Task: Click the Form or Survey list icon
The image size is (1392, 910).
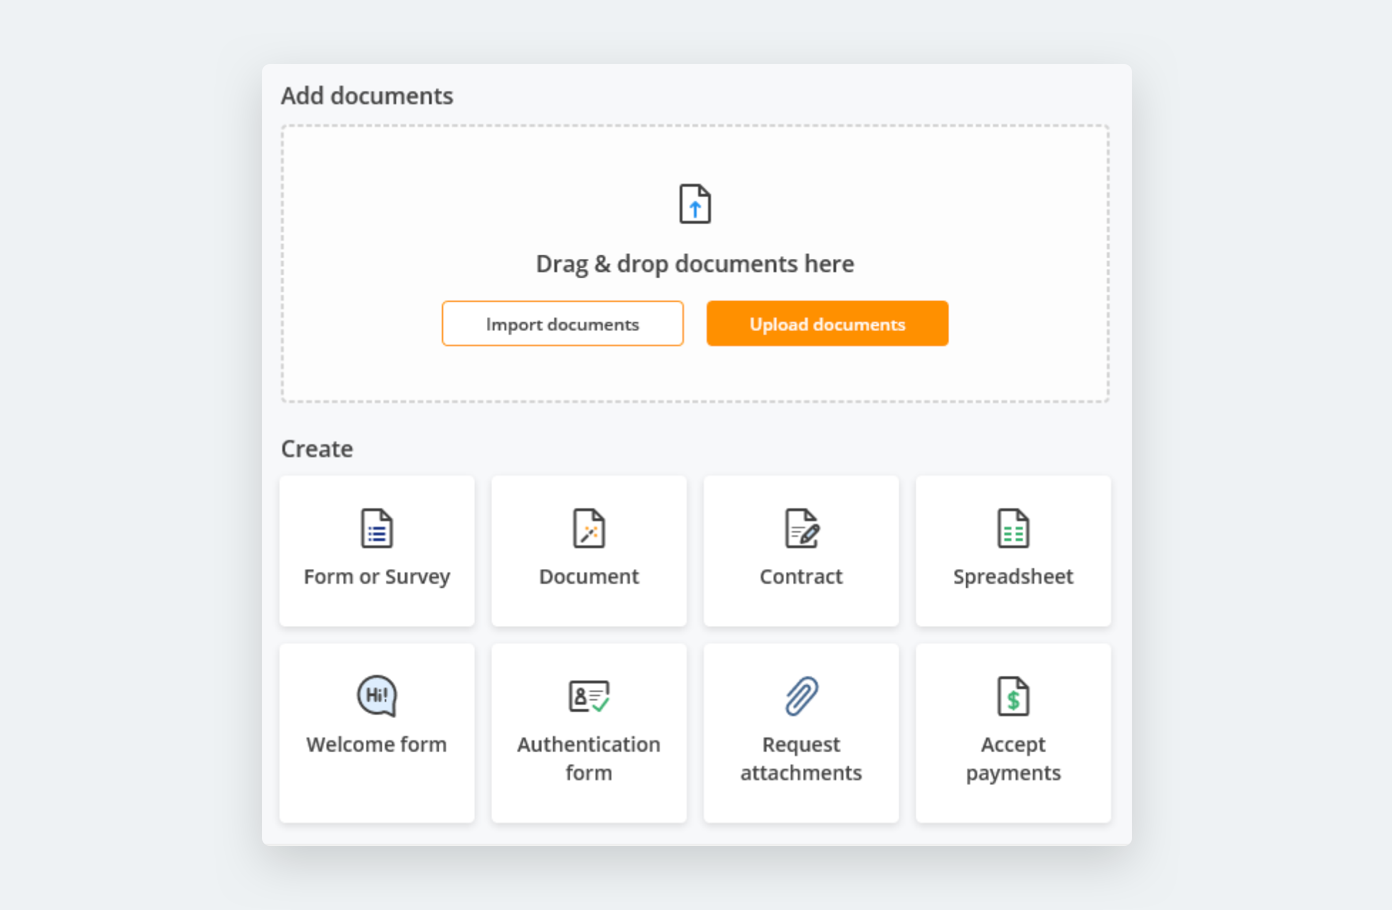Action: 377,528
